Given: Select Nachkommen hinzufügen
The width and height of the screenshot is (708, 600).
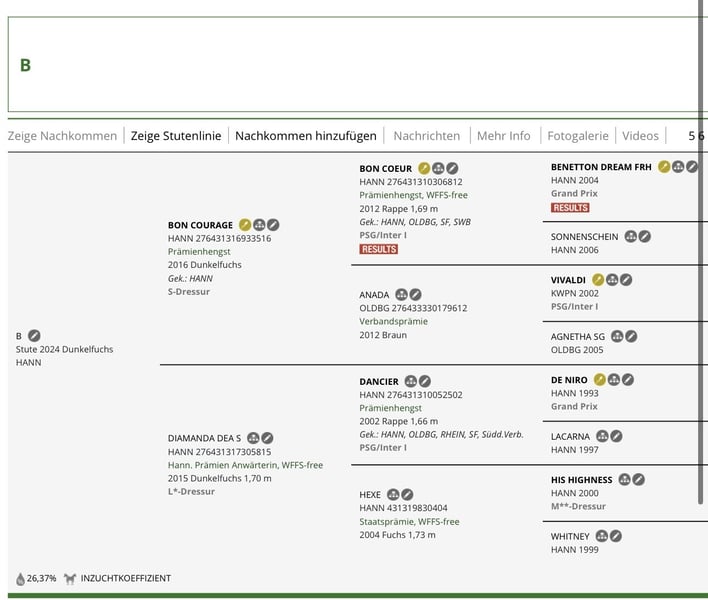Looking at the screenshot, I should click(306, 136).
